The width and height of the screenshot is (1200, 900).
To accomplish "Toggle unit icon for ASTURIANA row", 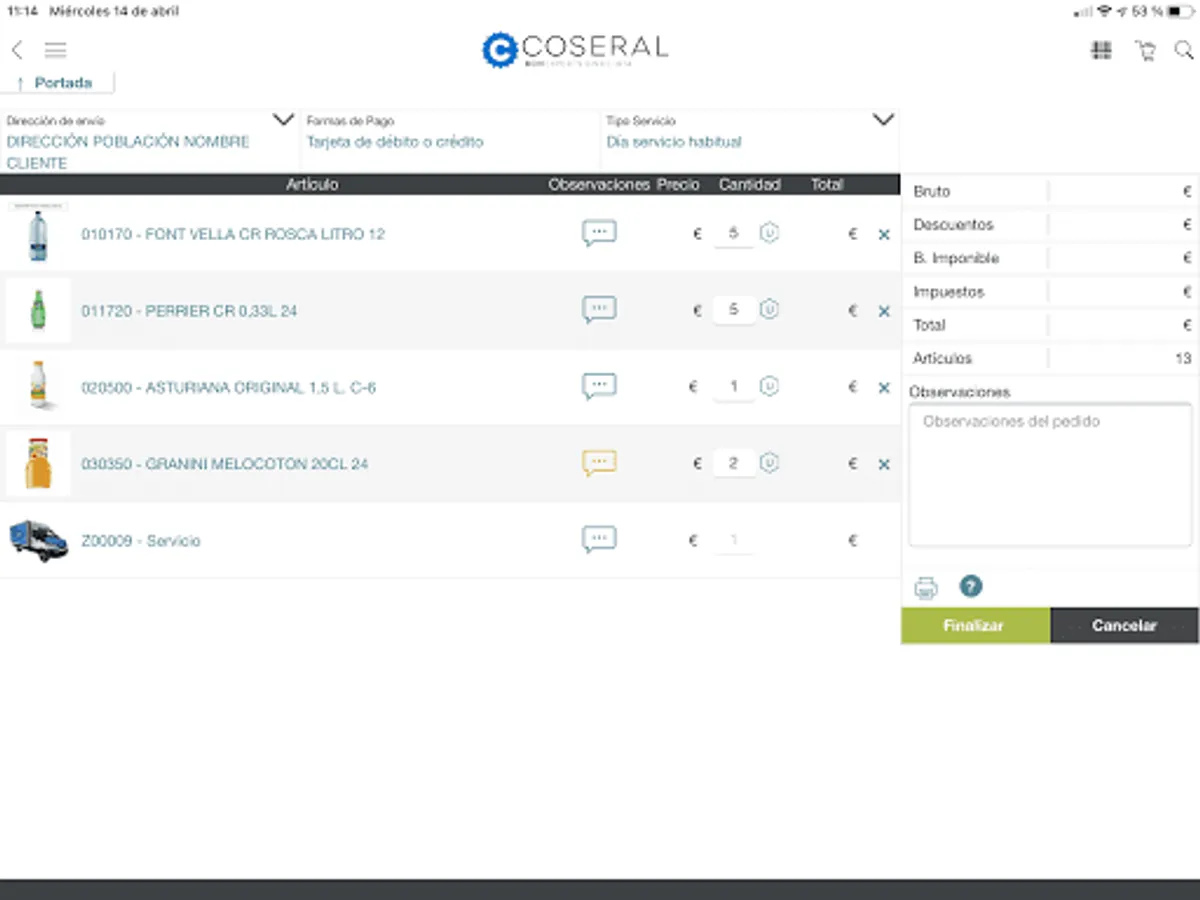I will pos(769,386).
